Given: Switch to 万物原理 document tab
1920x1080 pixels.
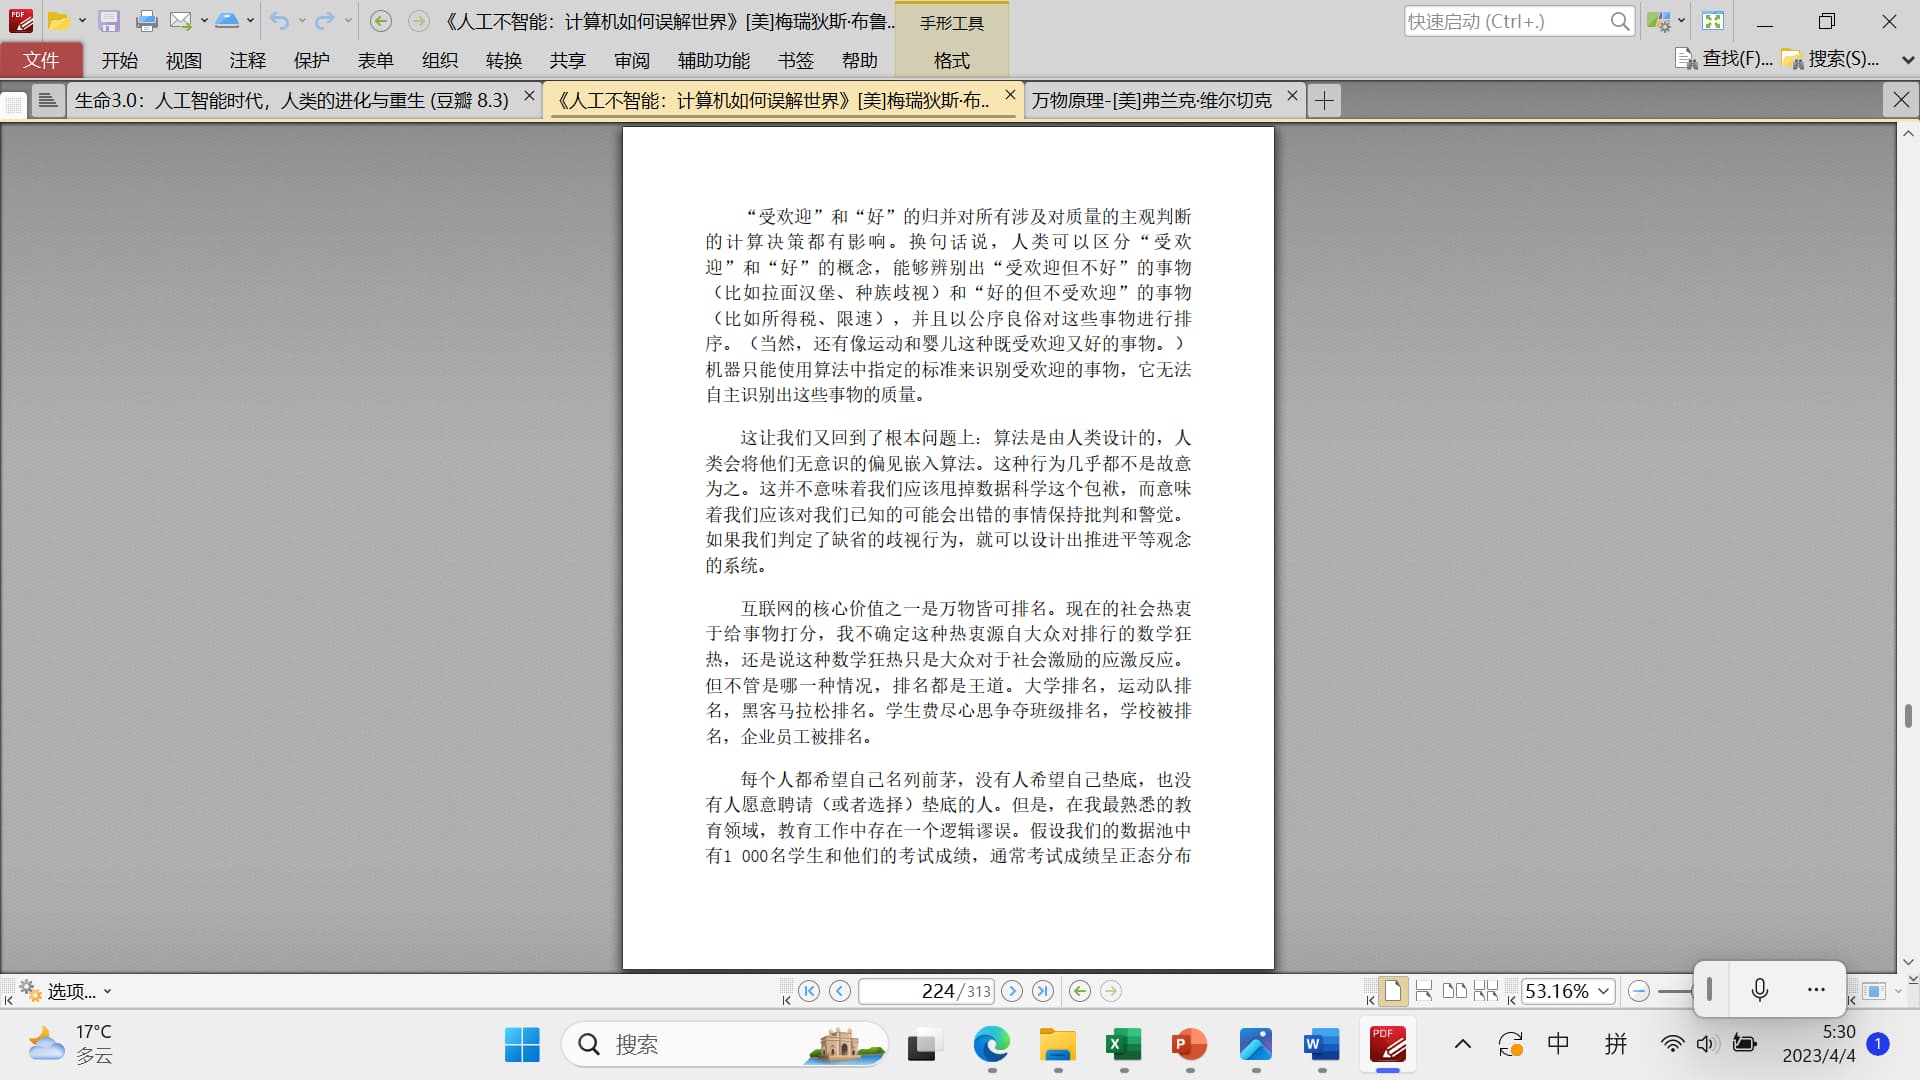Looking at the screenshot, I should pos(1152,100).
